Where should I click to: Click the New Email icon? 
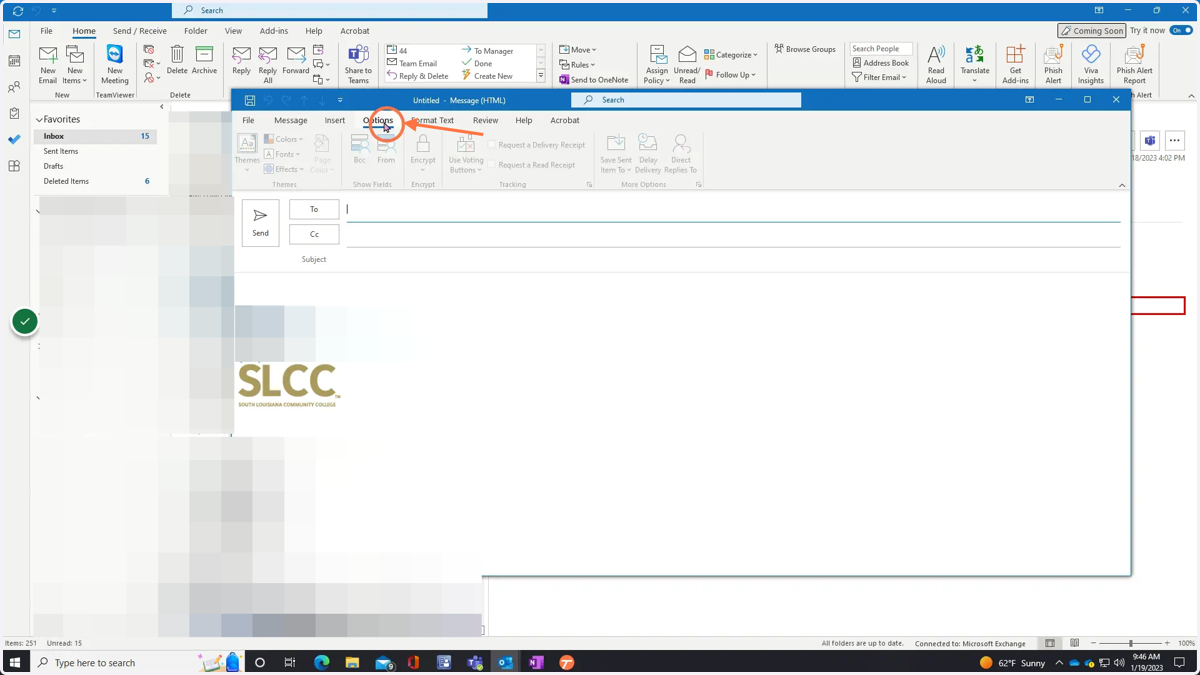(47, 64)
